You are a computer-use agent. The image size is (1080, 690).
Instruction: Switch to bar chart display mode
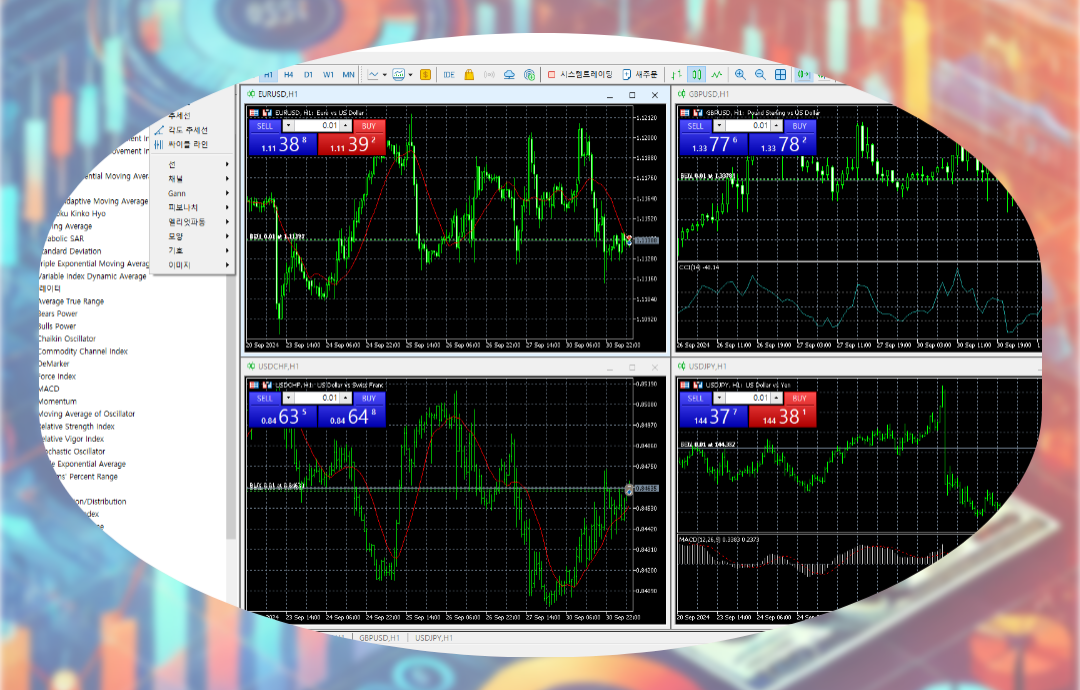pos(676,74)
